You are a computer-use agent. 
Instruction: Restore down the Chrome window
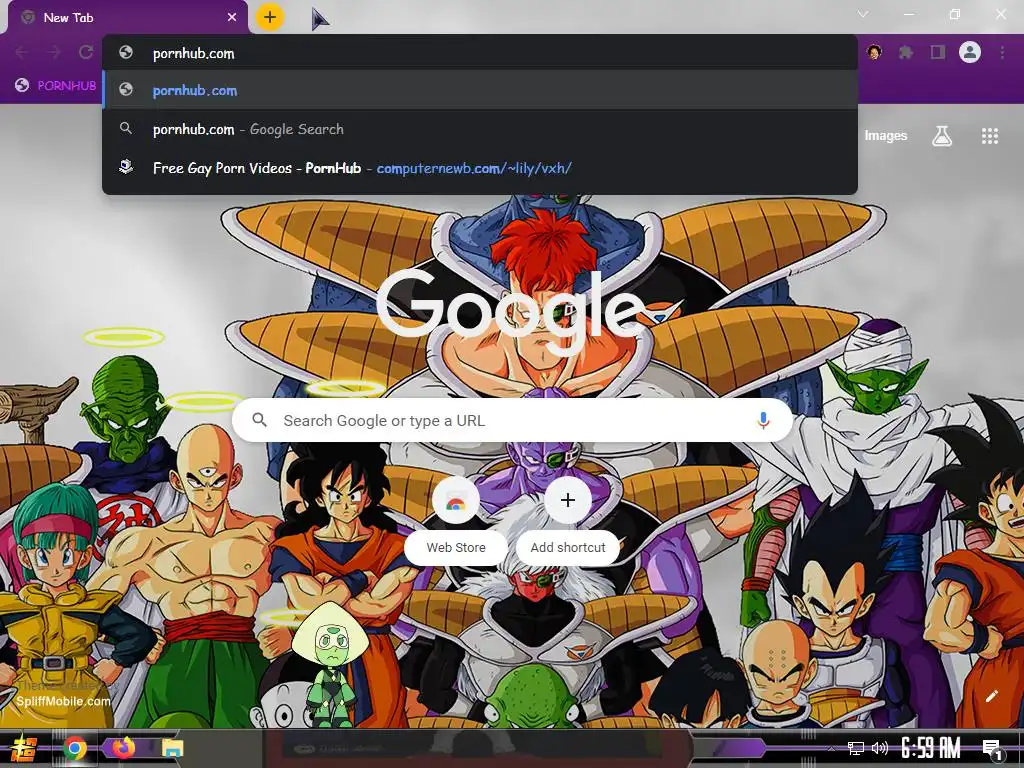[x=955, y=14]
